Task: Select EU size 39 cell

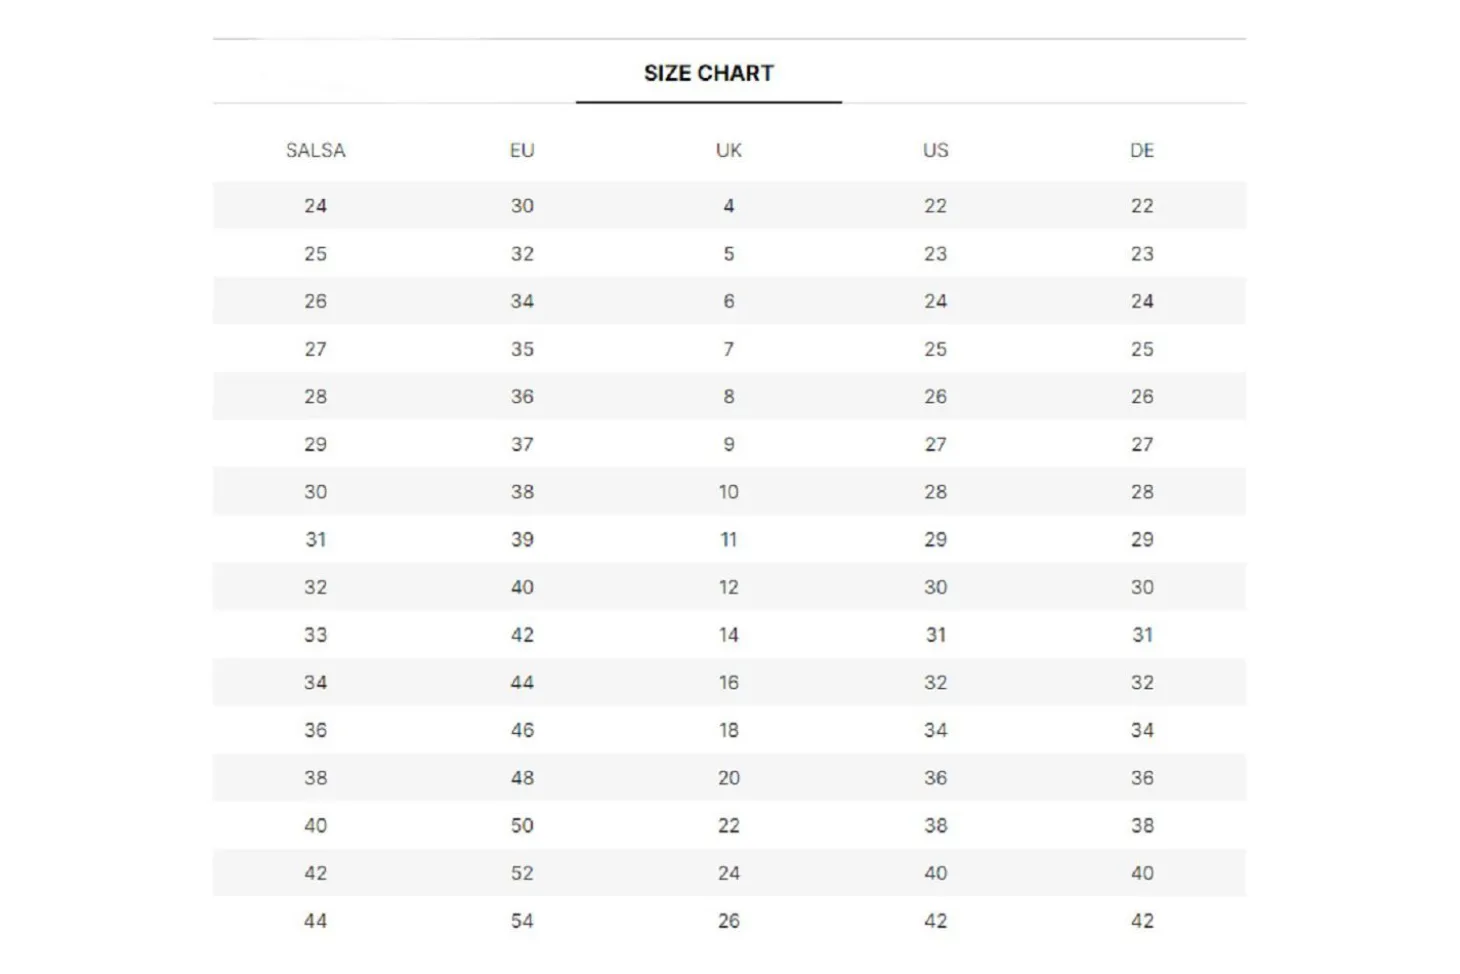Action: (x=522, y=540)
